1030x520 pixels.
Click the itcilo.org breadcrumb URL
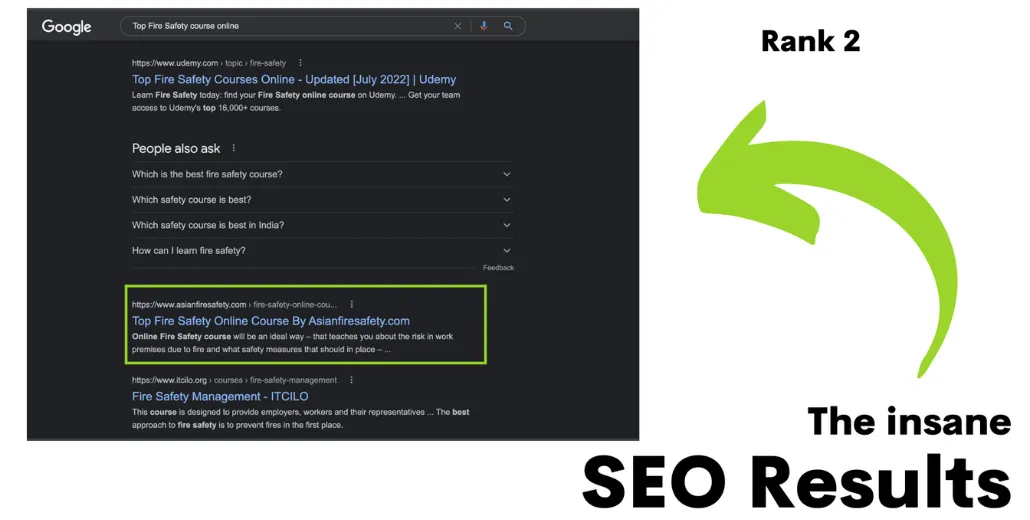tap(234, 380)
